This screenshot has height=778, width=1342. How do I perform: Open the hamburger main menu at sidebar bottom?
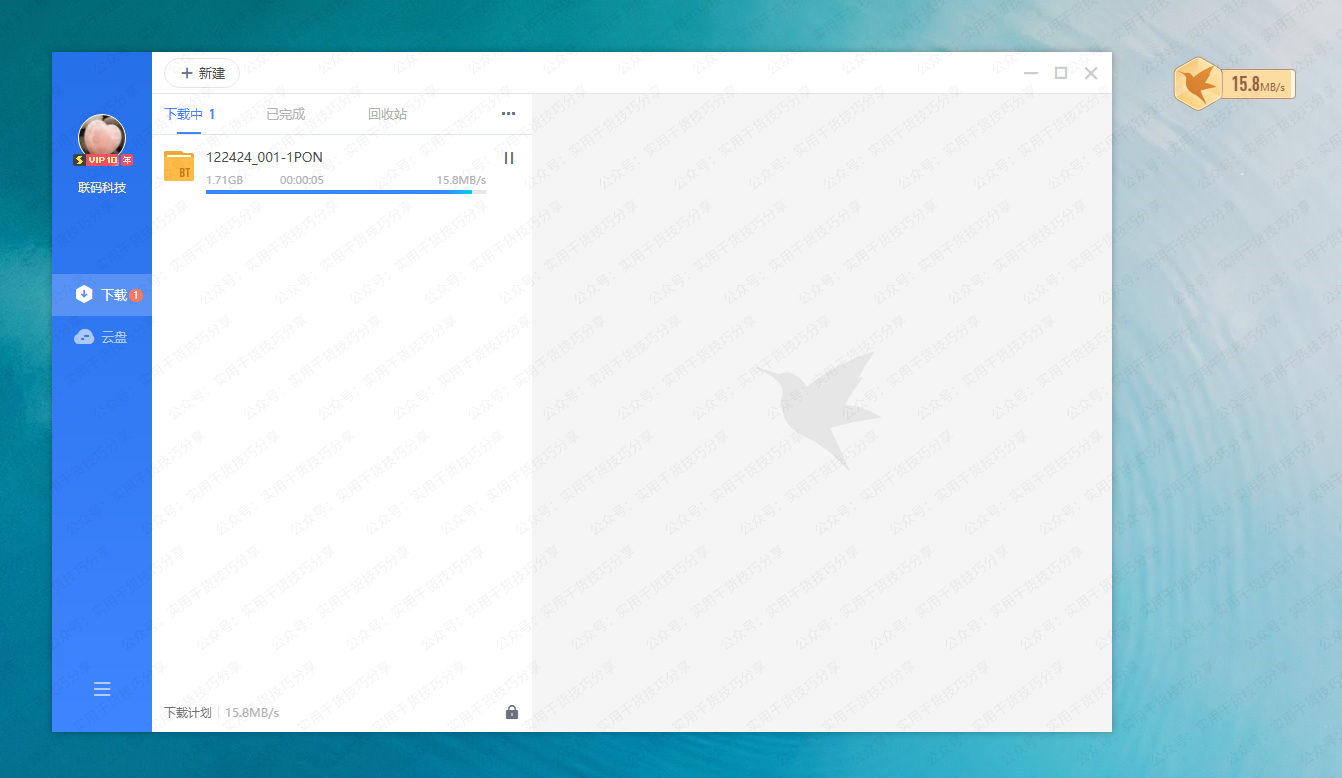pos(102,689)
